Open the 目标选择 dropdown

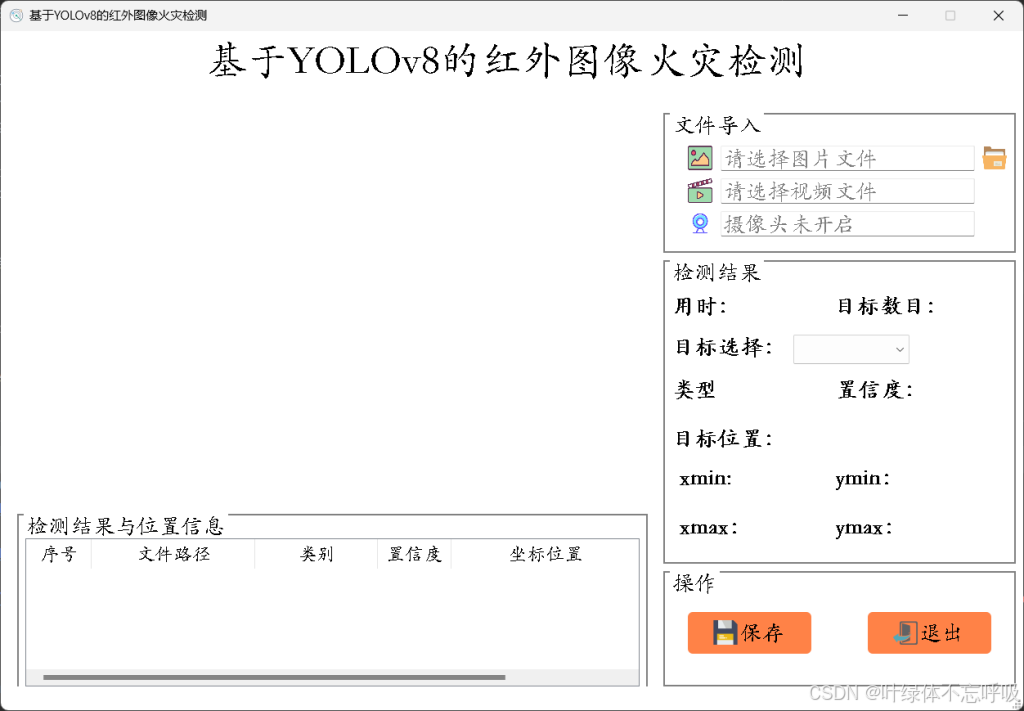[x=851, y=349]
